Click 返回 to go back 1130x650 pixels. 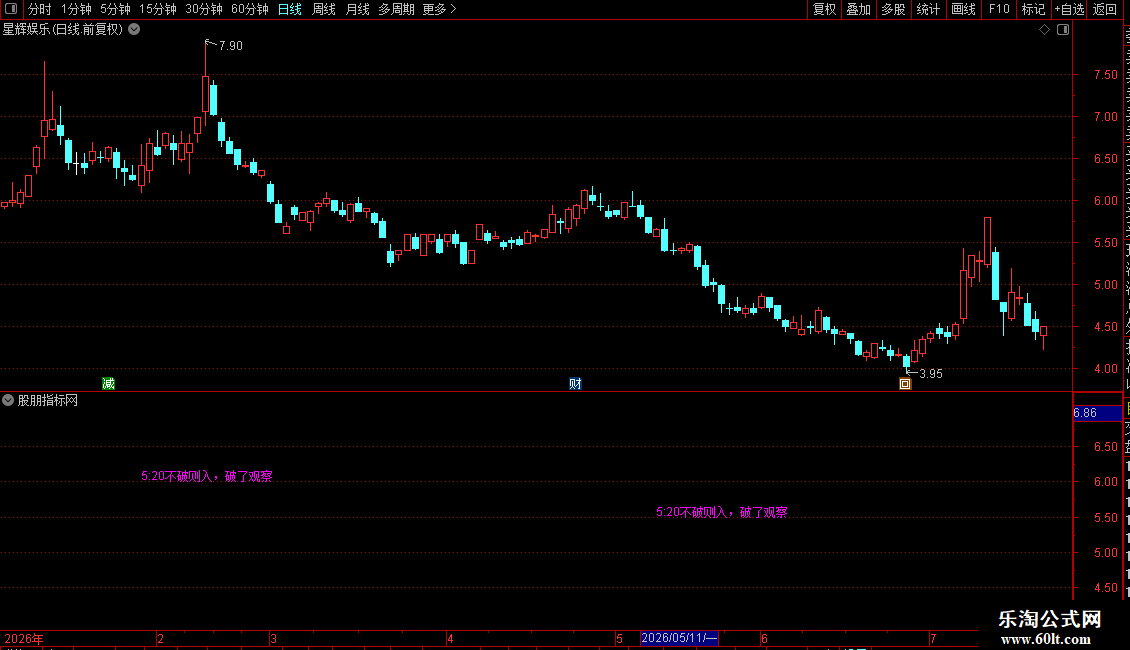tap(1105, 9)
